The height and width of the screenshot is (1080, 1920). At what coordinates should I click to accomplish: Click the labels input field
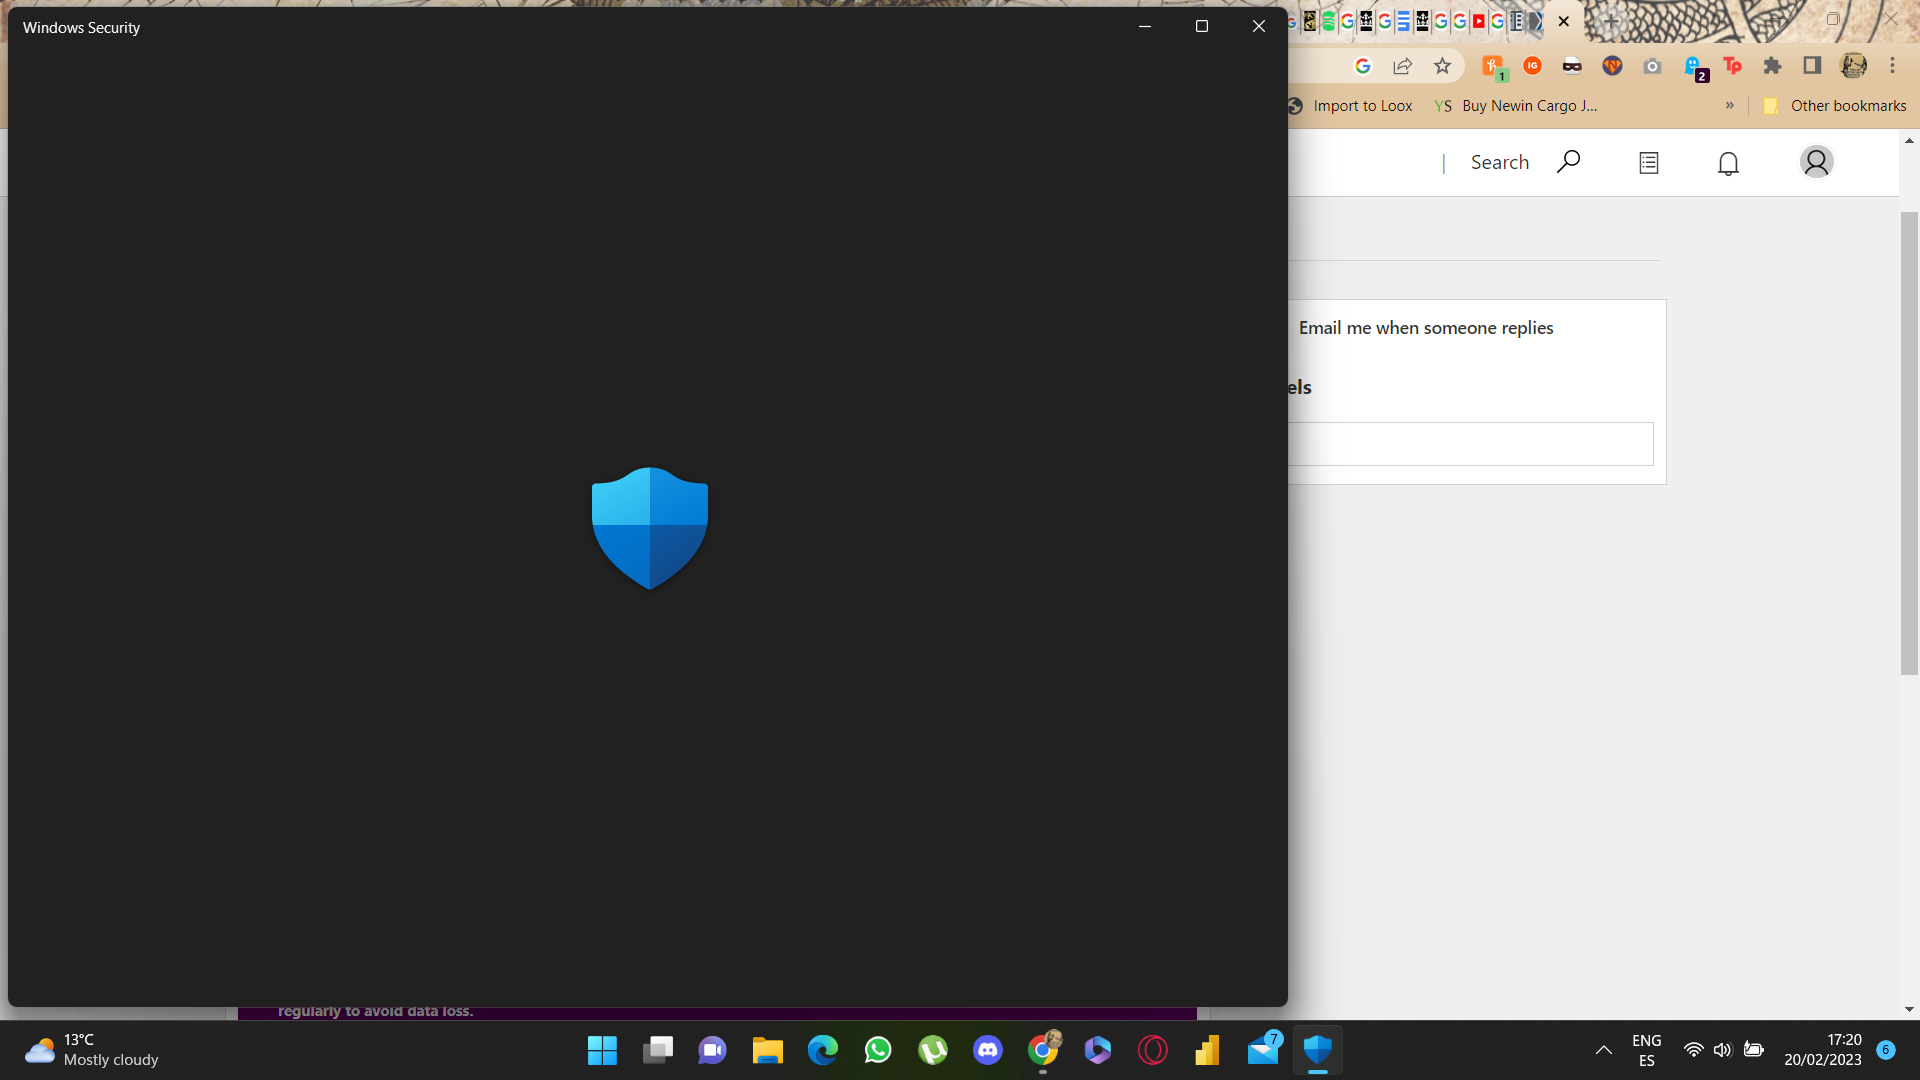(1470, 444)
